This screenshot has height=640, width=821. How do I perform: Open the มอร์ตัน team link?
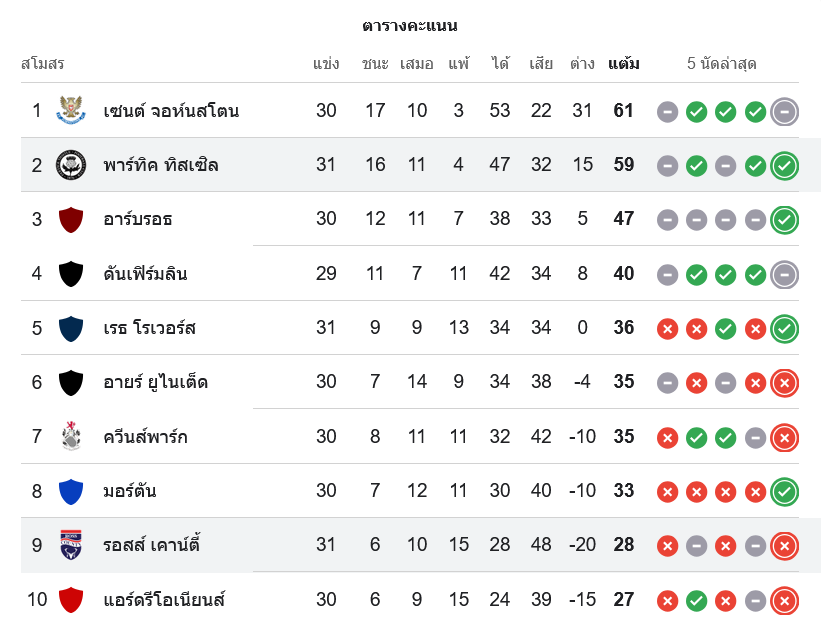pyautogui.click(x=130, y=491)
